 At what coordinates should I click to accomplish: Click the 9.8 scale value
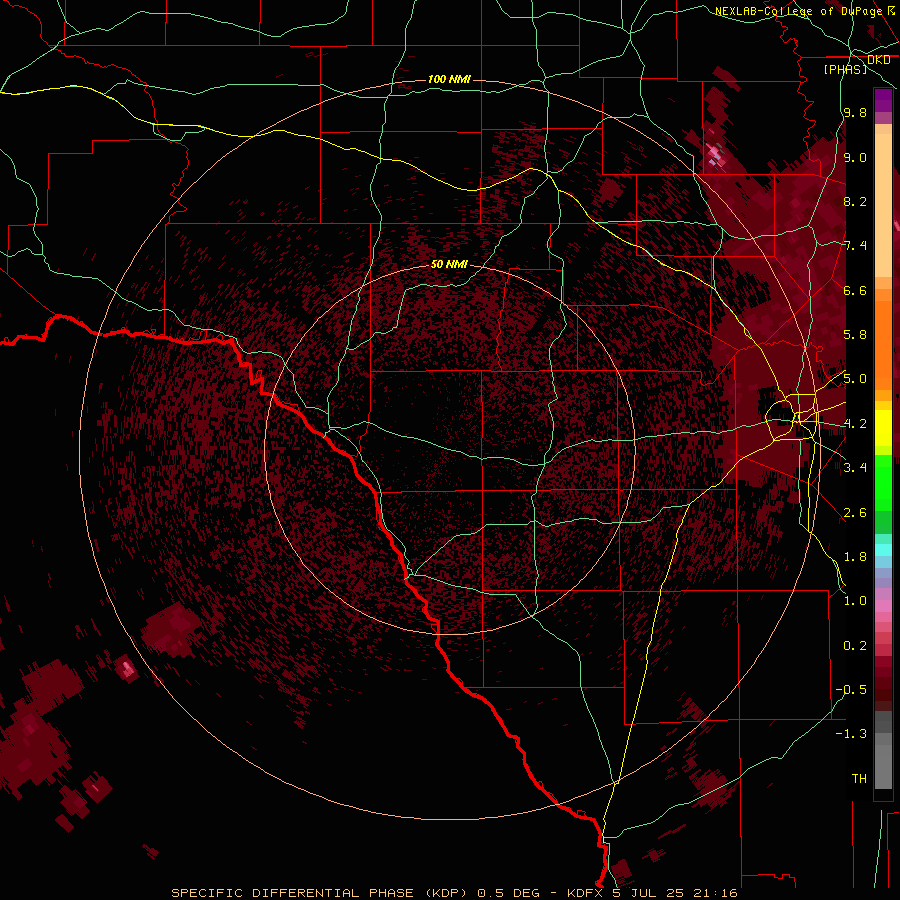(855, 113)
